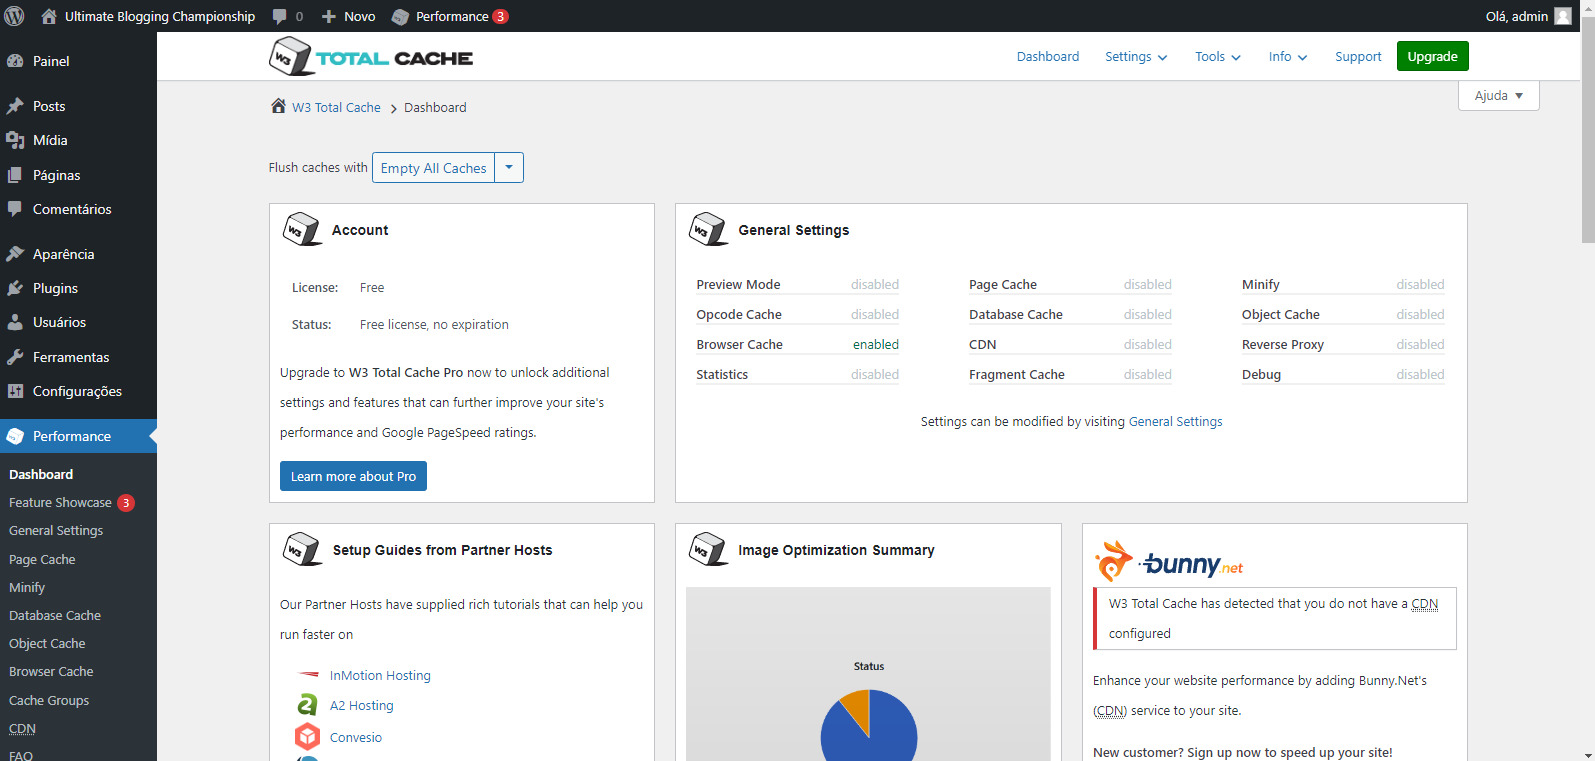Select Object Cache in sidebar submenu
Viewport: 1595px width, 761px height.
(47, 644)
